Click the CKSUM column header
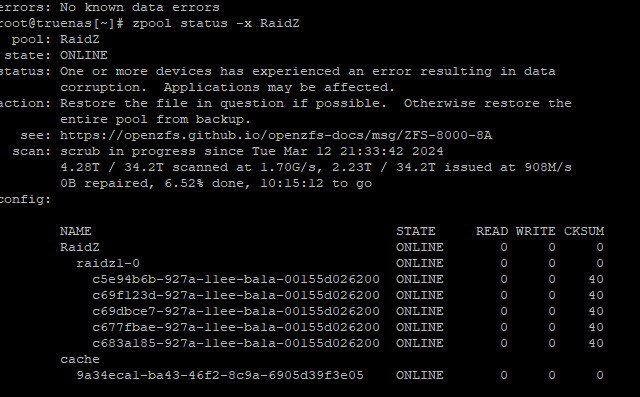 (584, 231)
